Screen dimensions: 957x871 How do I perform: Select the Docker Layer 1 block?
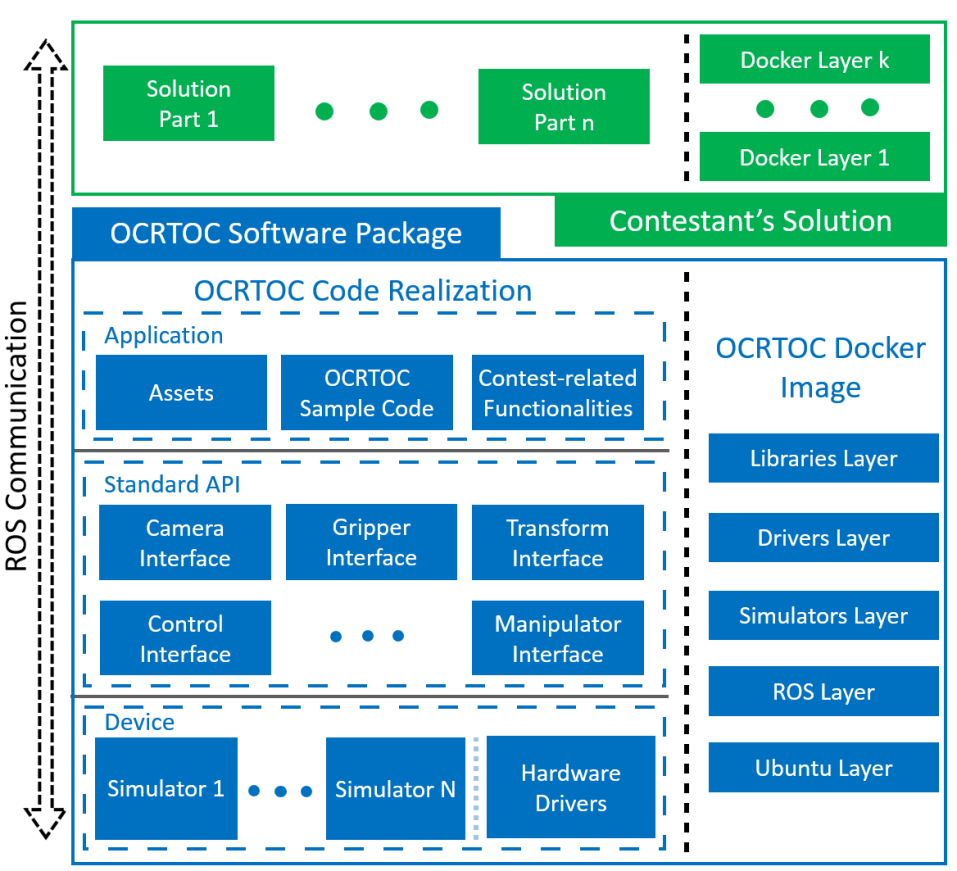pyautogui.click(x=814, y=156)
